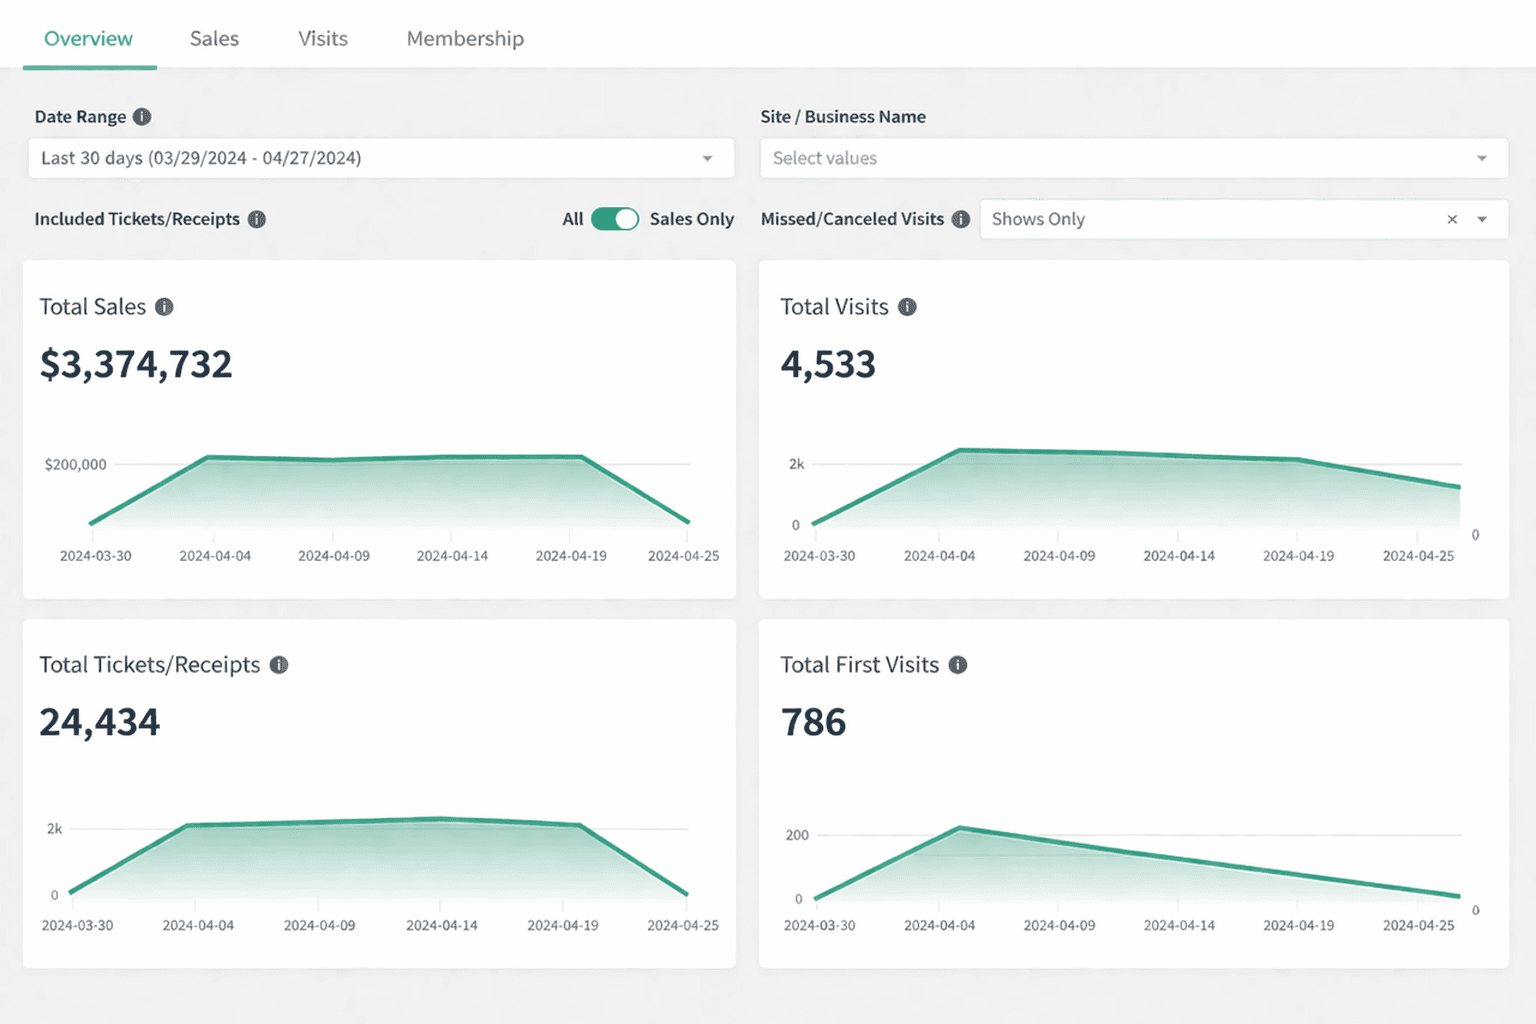Viewport: 1536px width, 1024px height.
Task: Toggle the All / Sales Only switch
Action: pyautogui.click(x=614, y=219)
